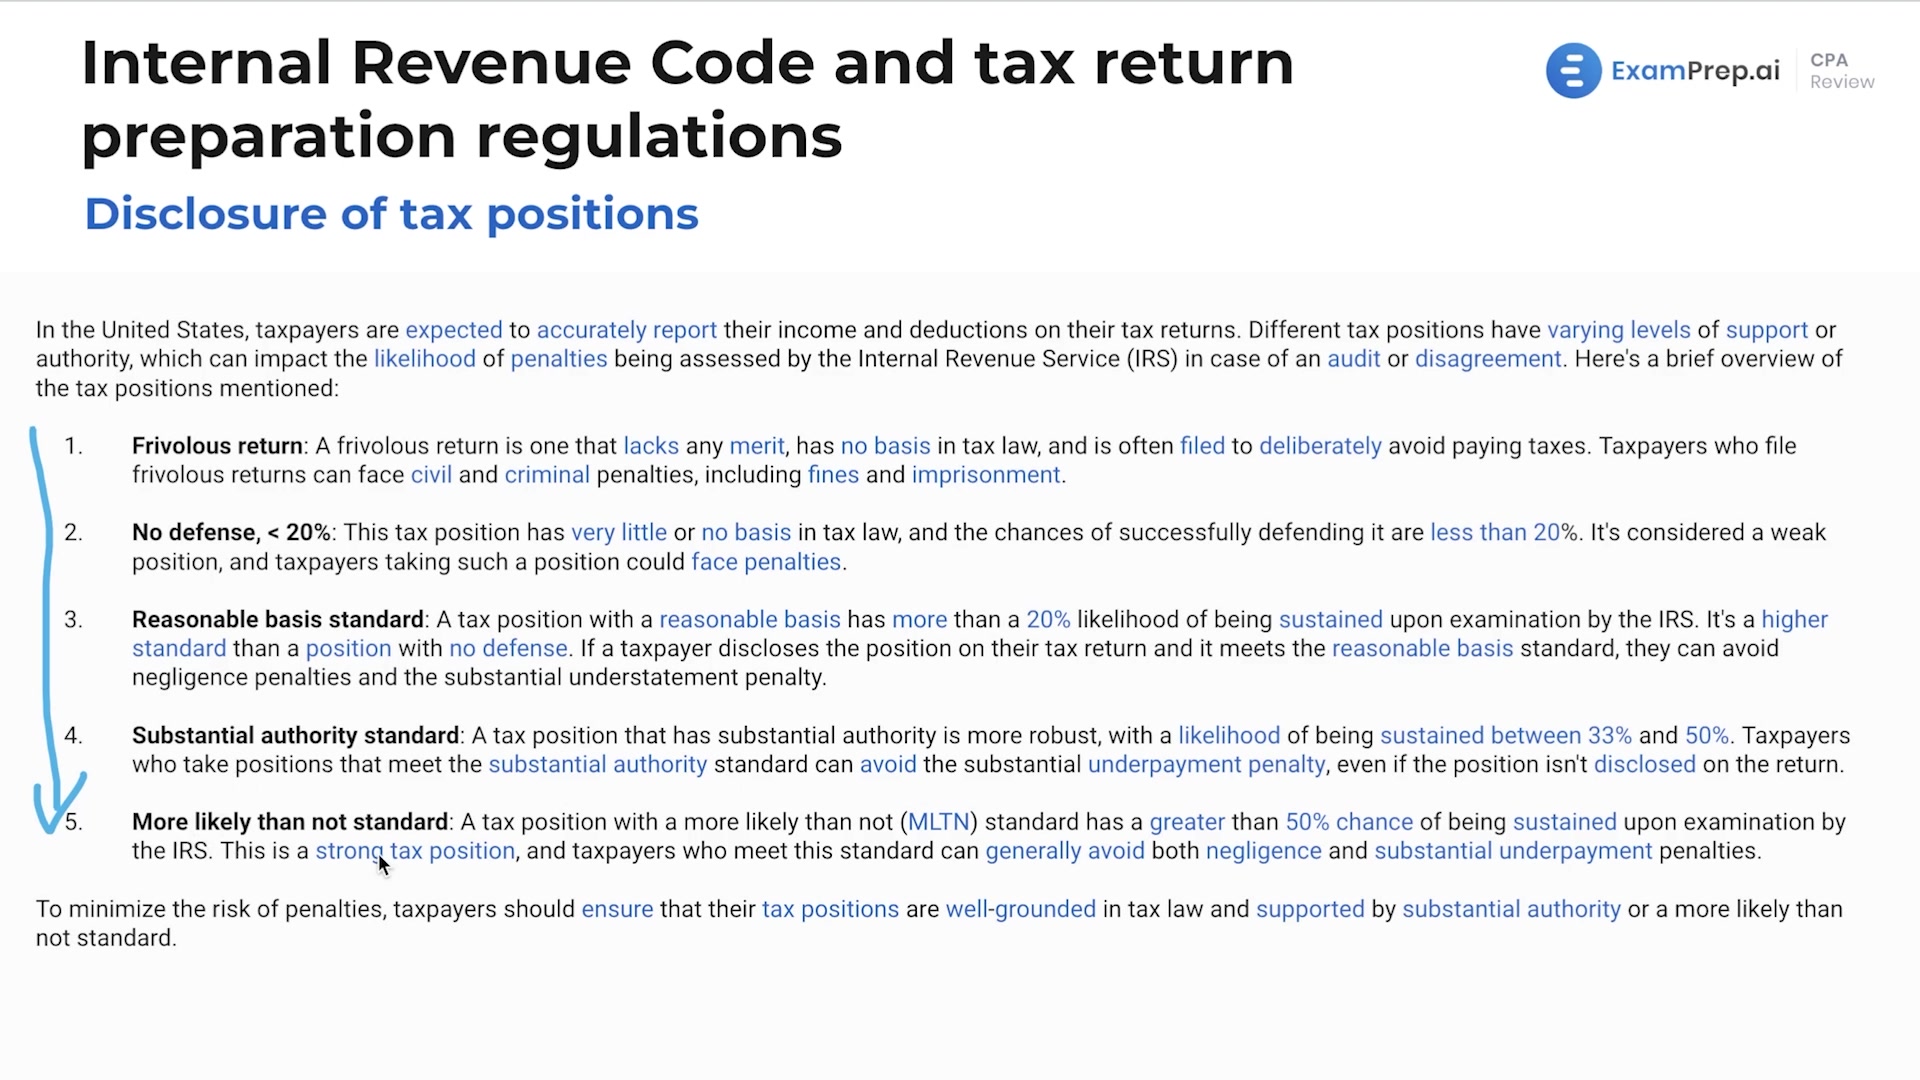Click the ExamPrep.ai brand name text
Image resolution: width=1920 pixels, height=1080 pixels.
pyautogui.click(x=1695, y=71)
